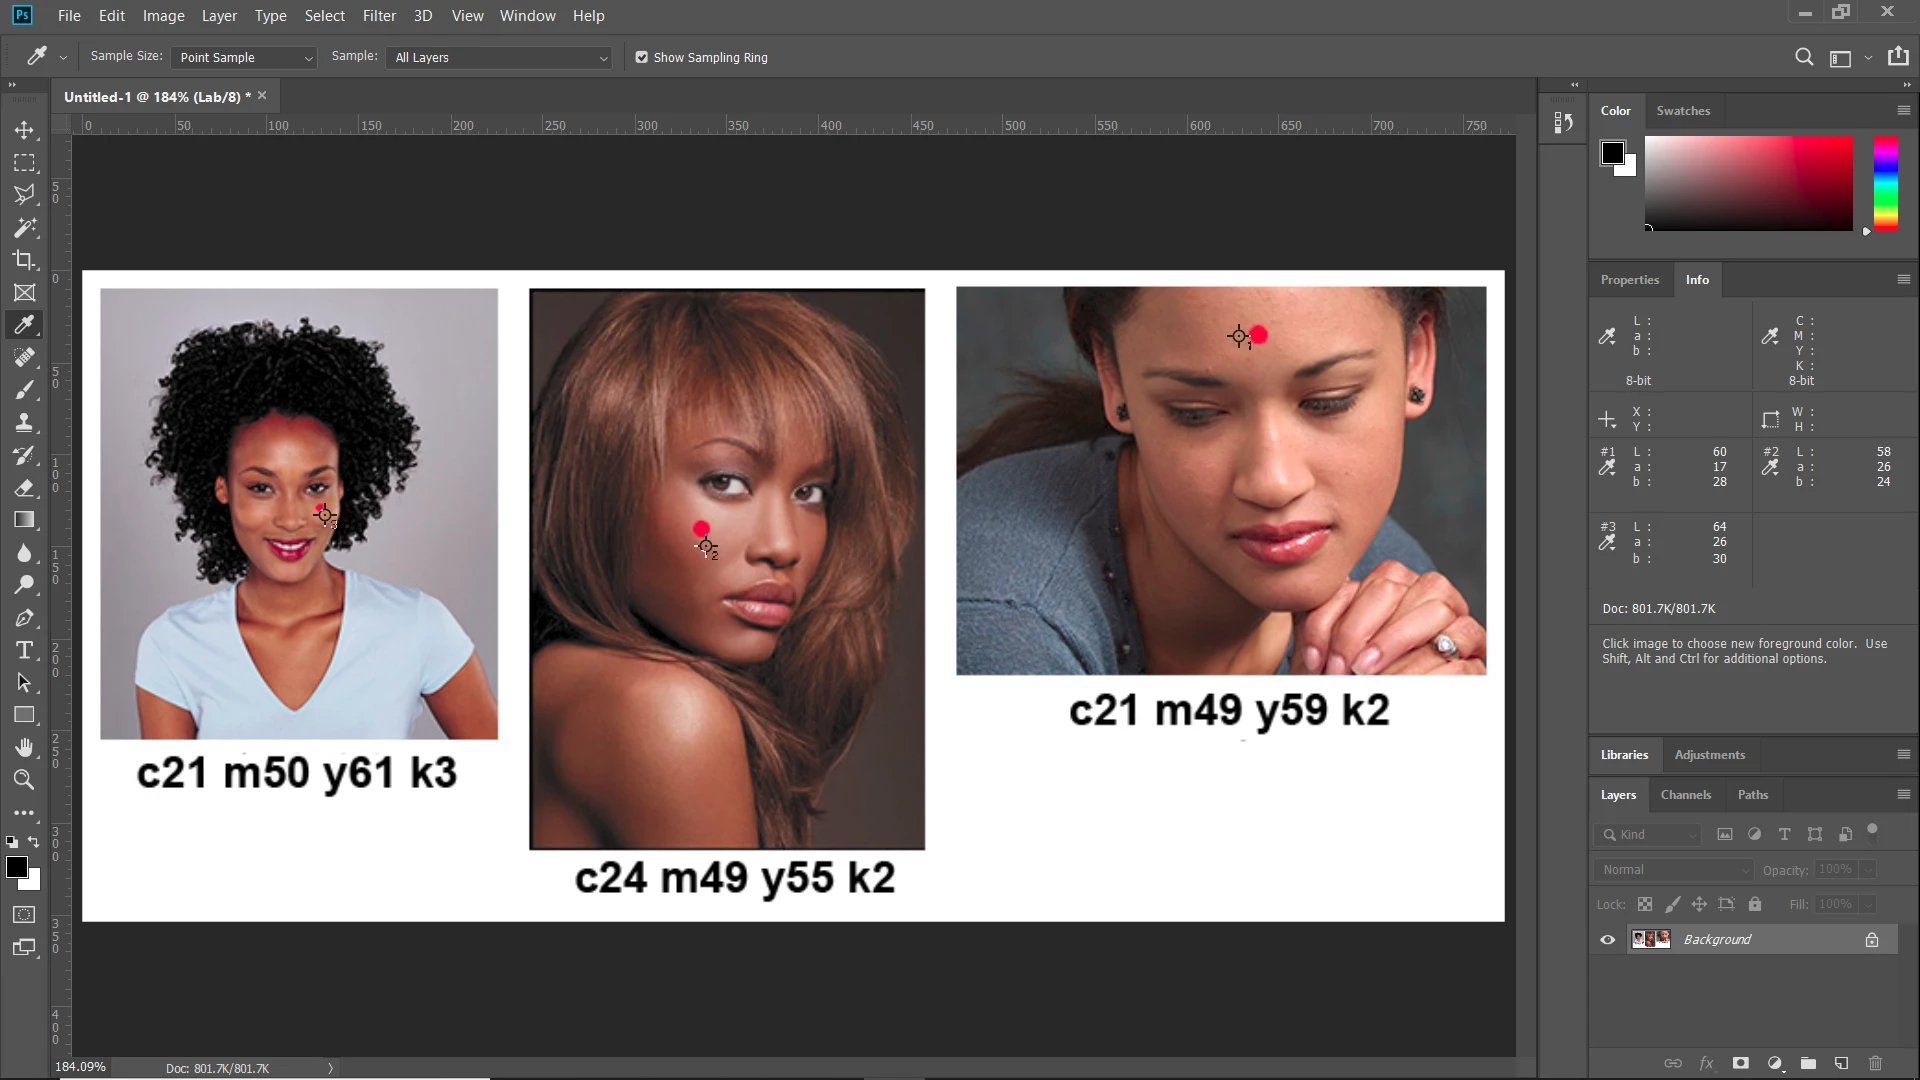
Task: Hide the Background layer visibility eye
Action: pos(1608,940)
